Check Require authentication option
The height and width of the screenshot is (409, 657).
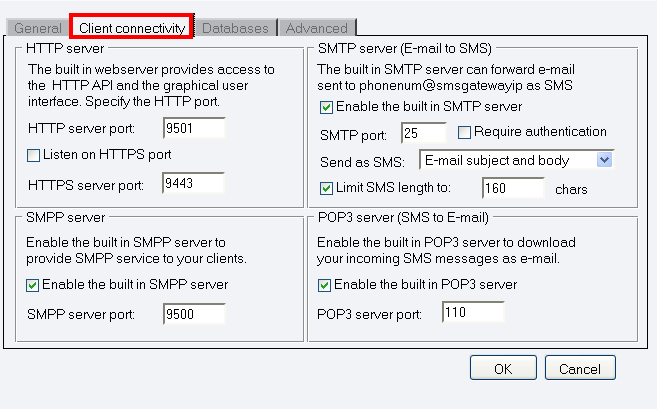point(464,132)
